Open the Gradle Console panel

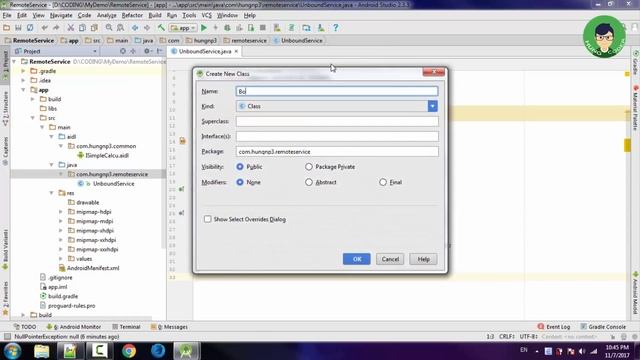pyautogui.click(x=603, y=327)
